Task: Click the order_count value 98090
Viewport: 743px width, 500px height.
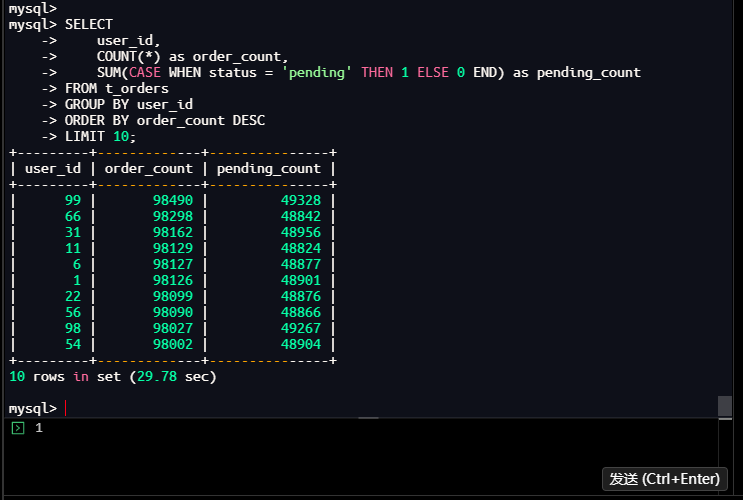Action: tap(173, 313)
